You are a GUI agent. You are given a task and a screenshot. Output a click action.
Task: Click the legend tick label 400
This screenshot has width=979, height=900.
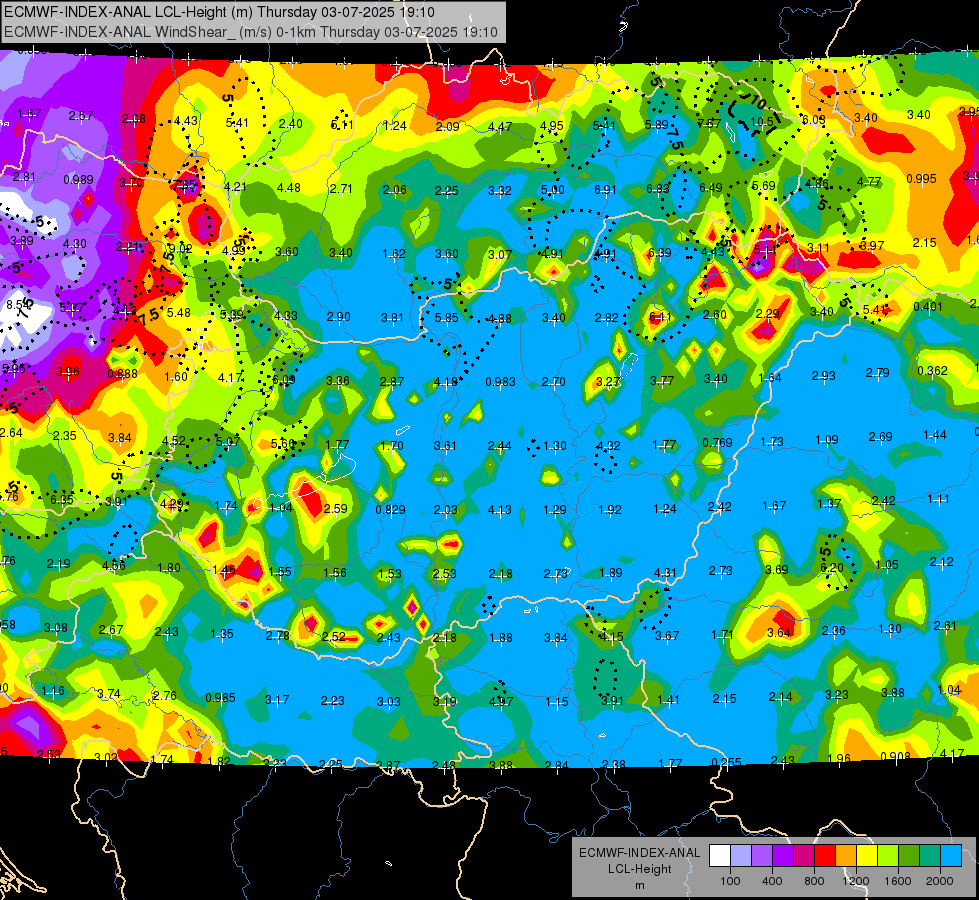click(x=772, y=881)
